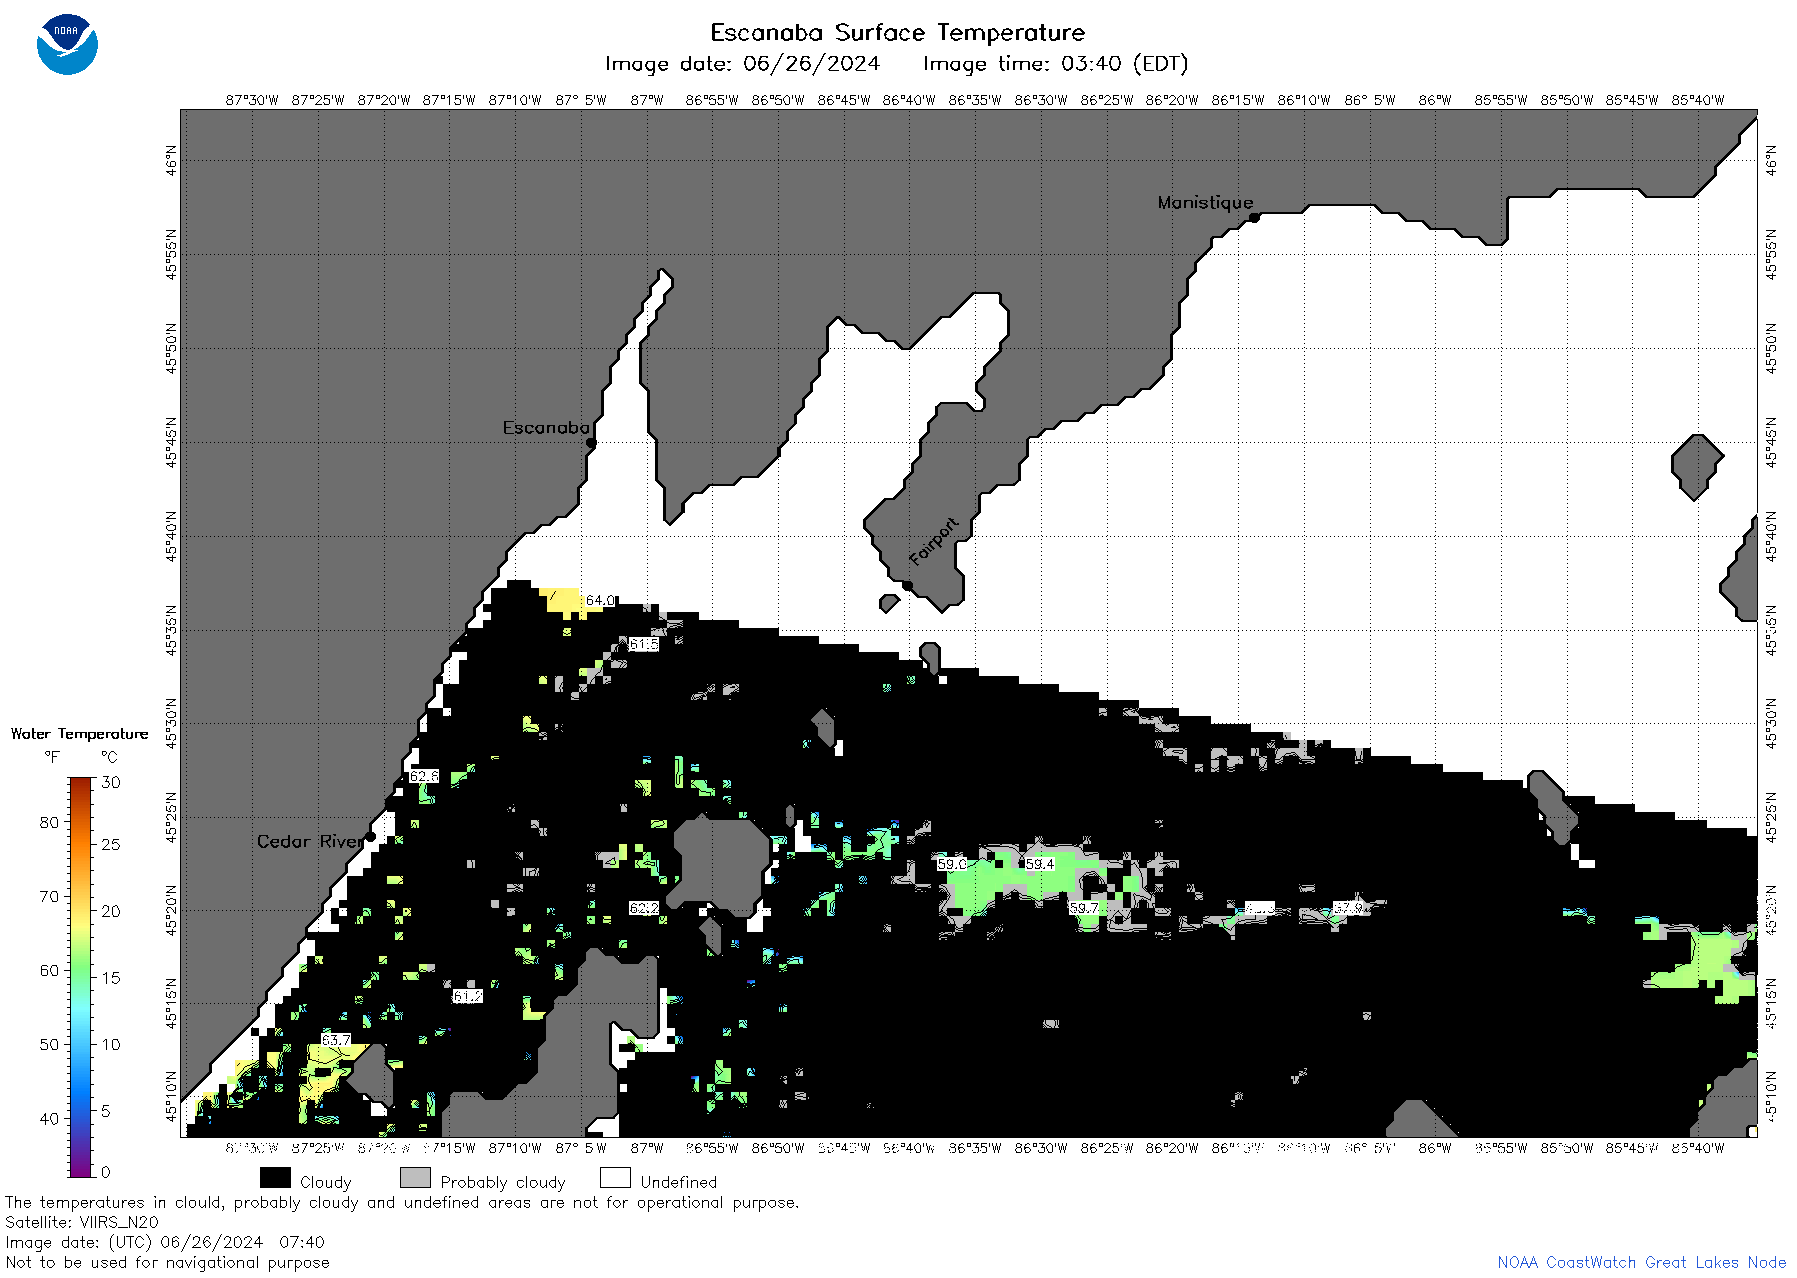1797x1278 pixels.
Task: Select the Fairport marker dot
Action: click(x=907, y=586)
